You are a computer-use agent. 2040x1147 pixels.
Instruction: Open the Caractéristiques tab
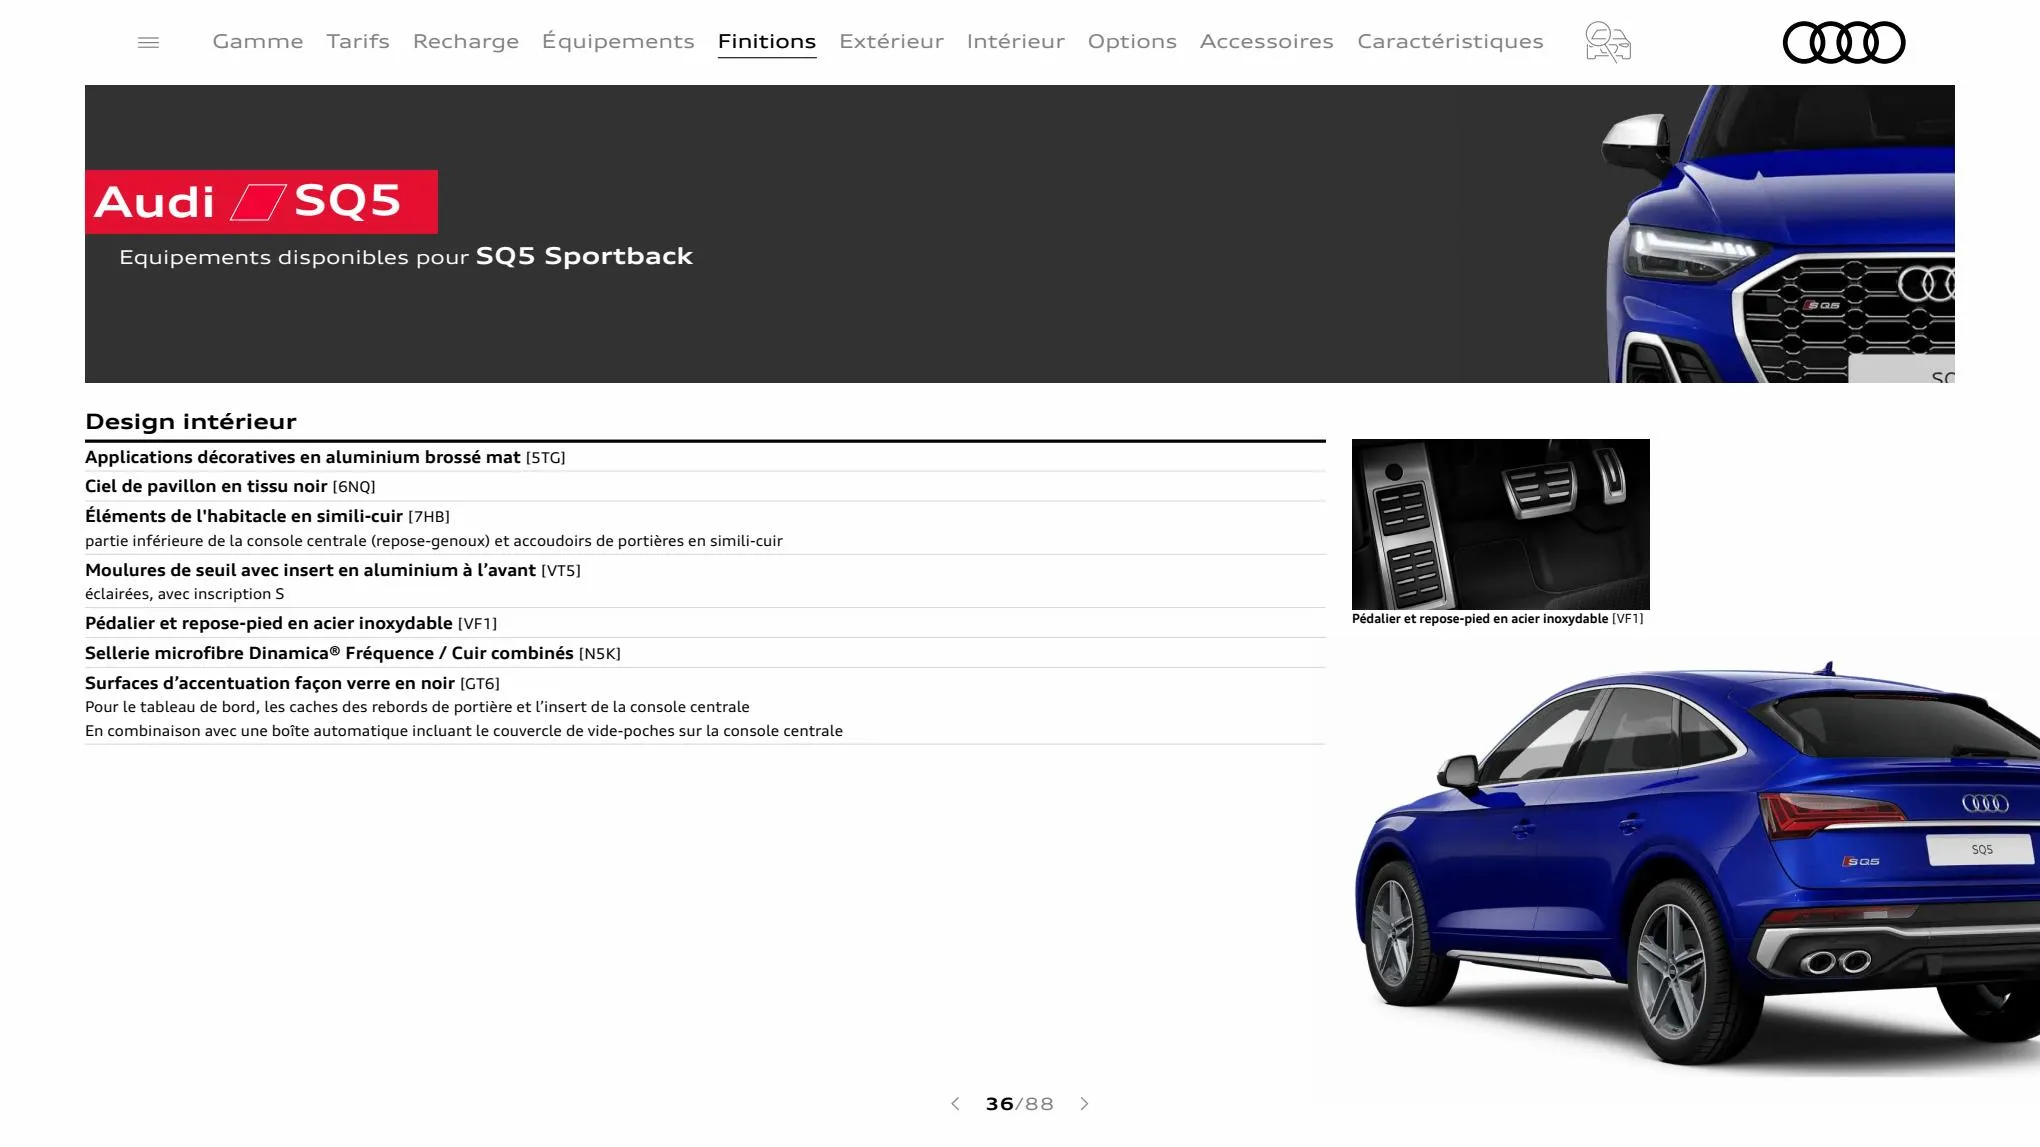pyautogui.click(x=1450, y=41)
